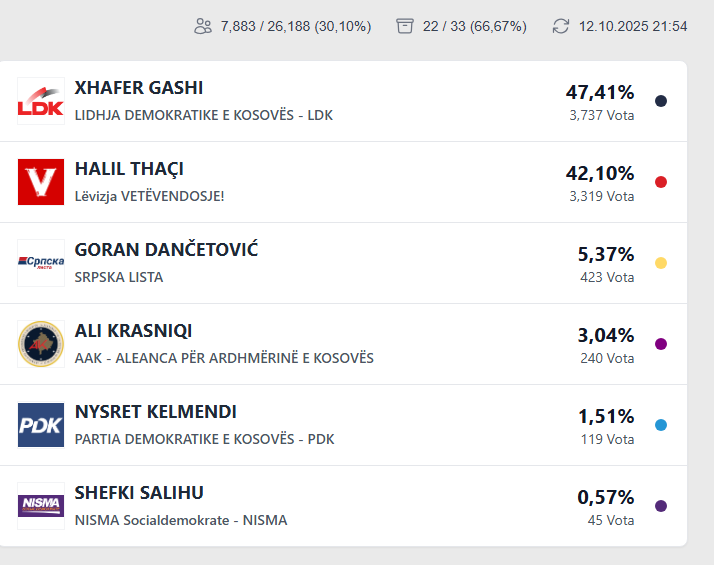This screenshot has height=565, width=714.
Task: Click the voter turnout people icon
Action: click(x=203, y=26)
